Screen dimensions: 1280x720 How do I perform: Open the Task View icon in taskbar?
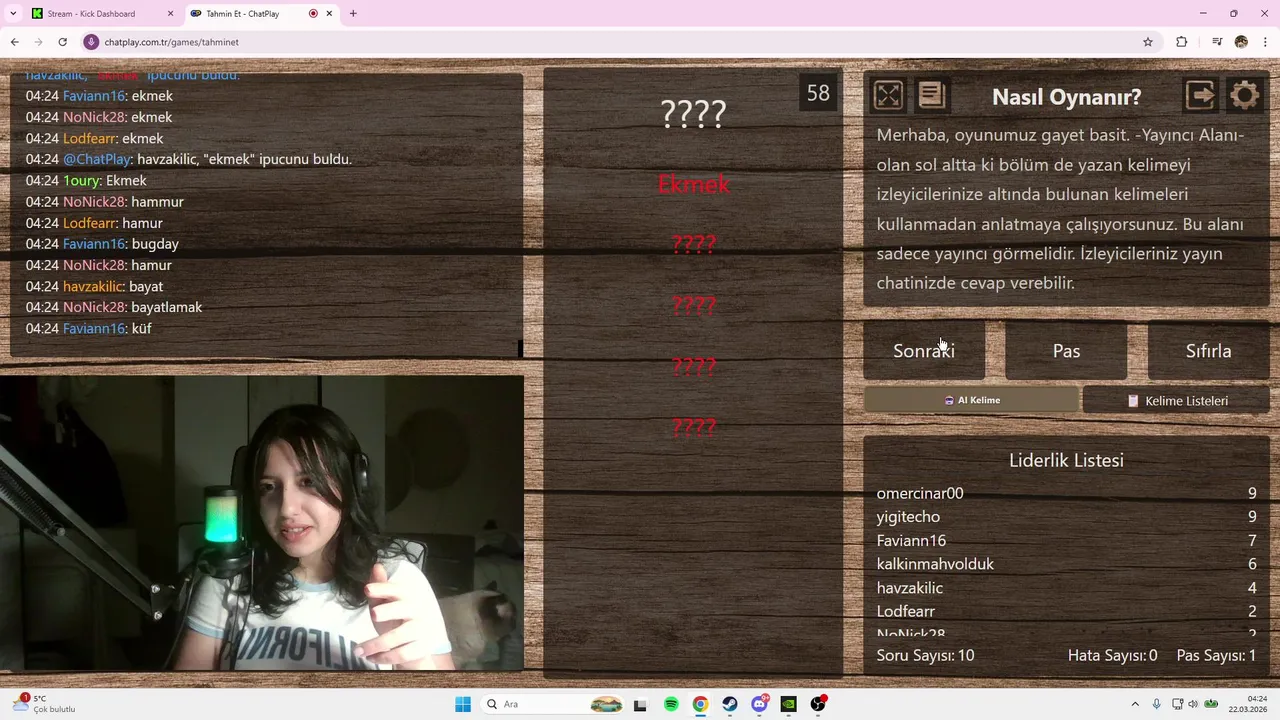point(640,704)
